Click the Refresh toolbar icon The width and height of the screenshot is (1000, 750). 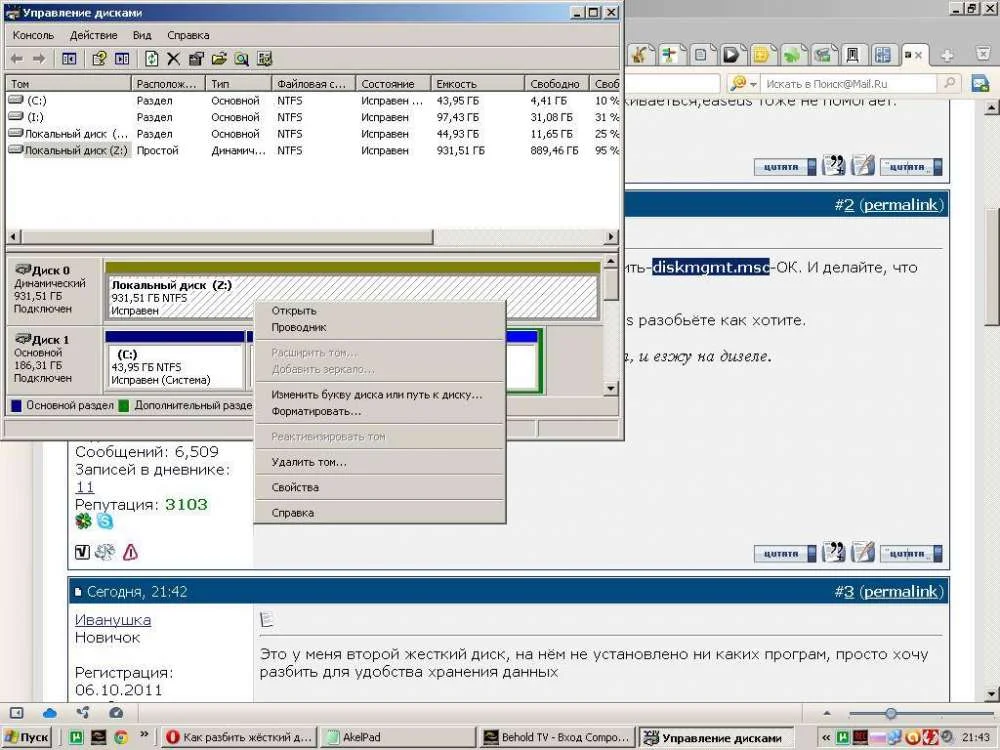pos(151,59)
